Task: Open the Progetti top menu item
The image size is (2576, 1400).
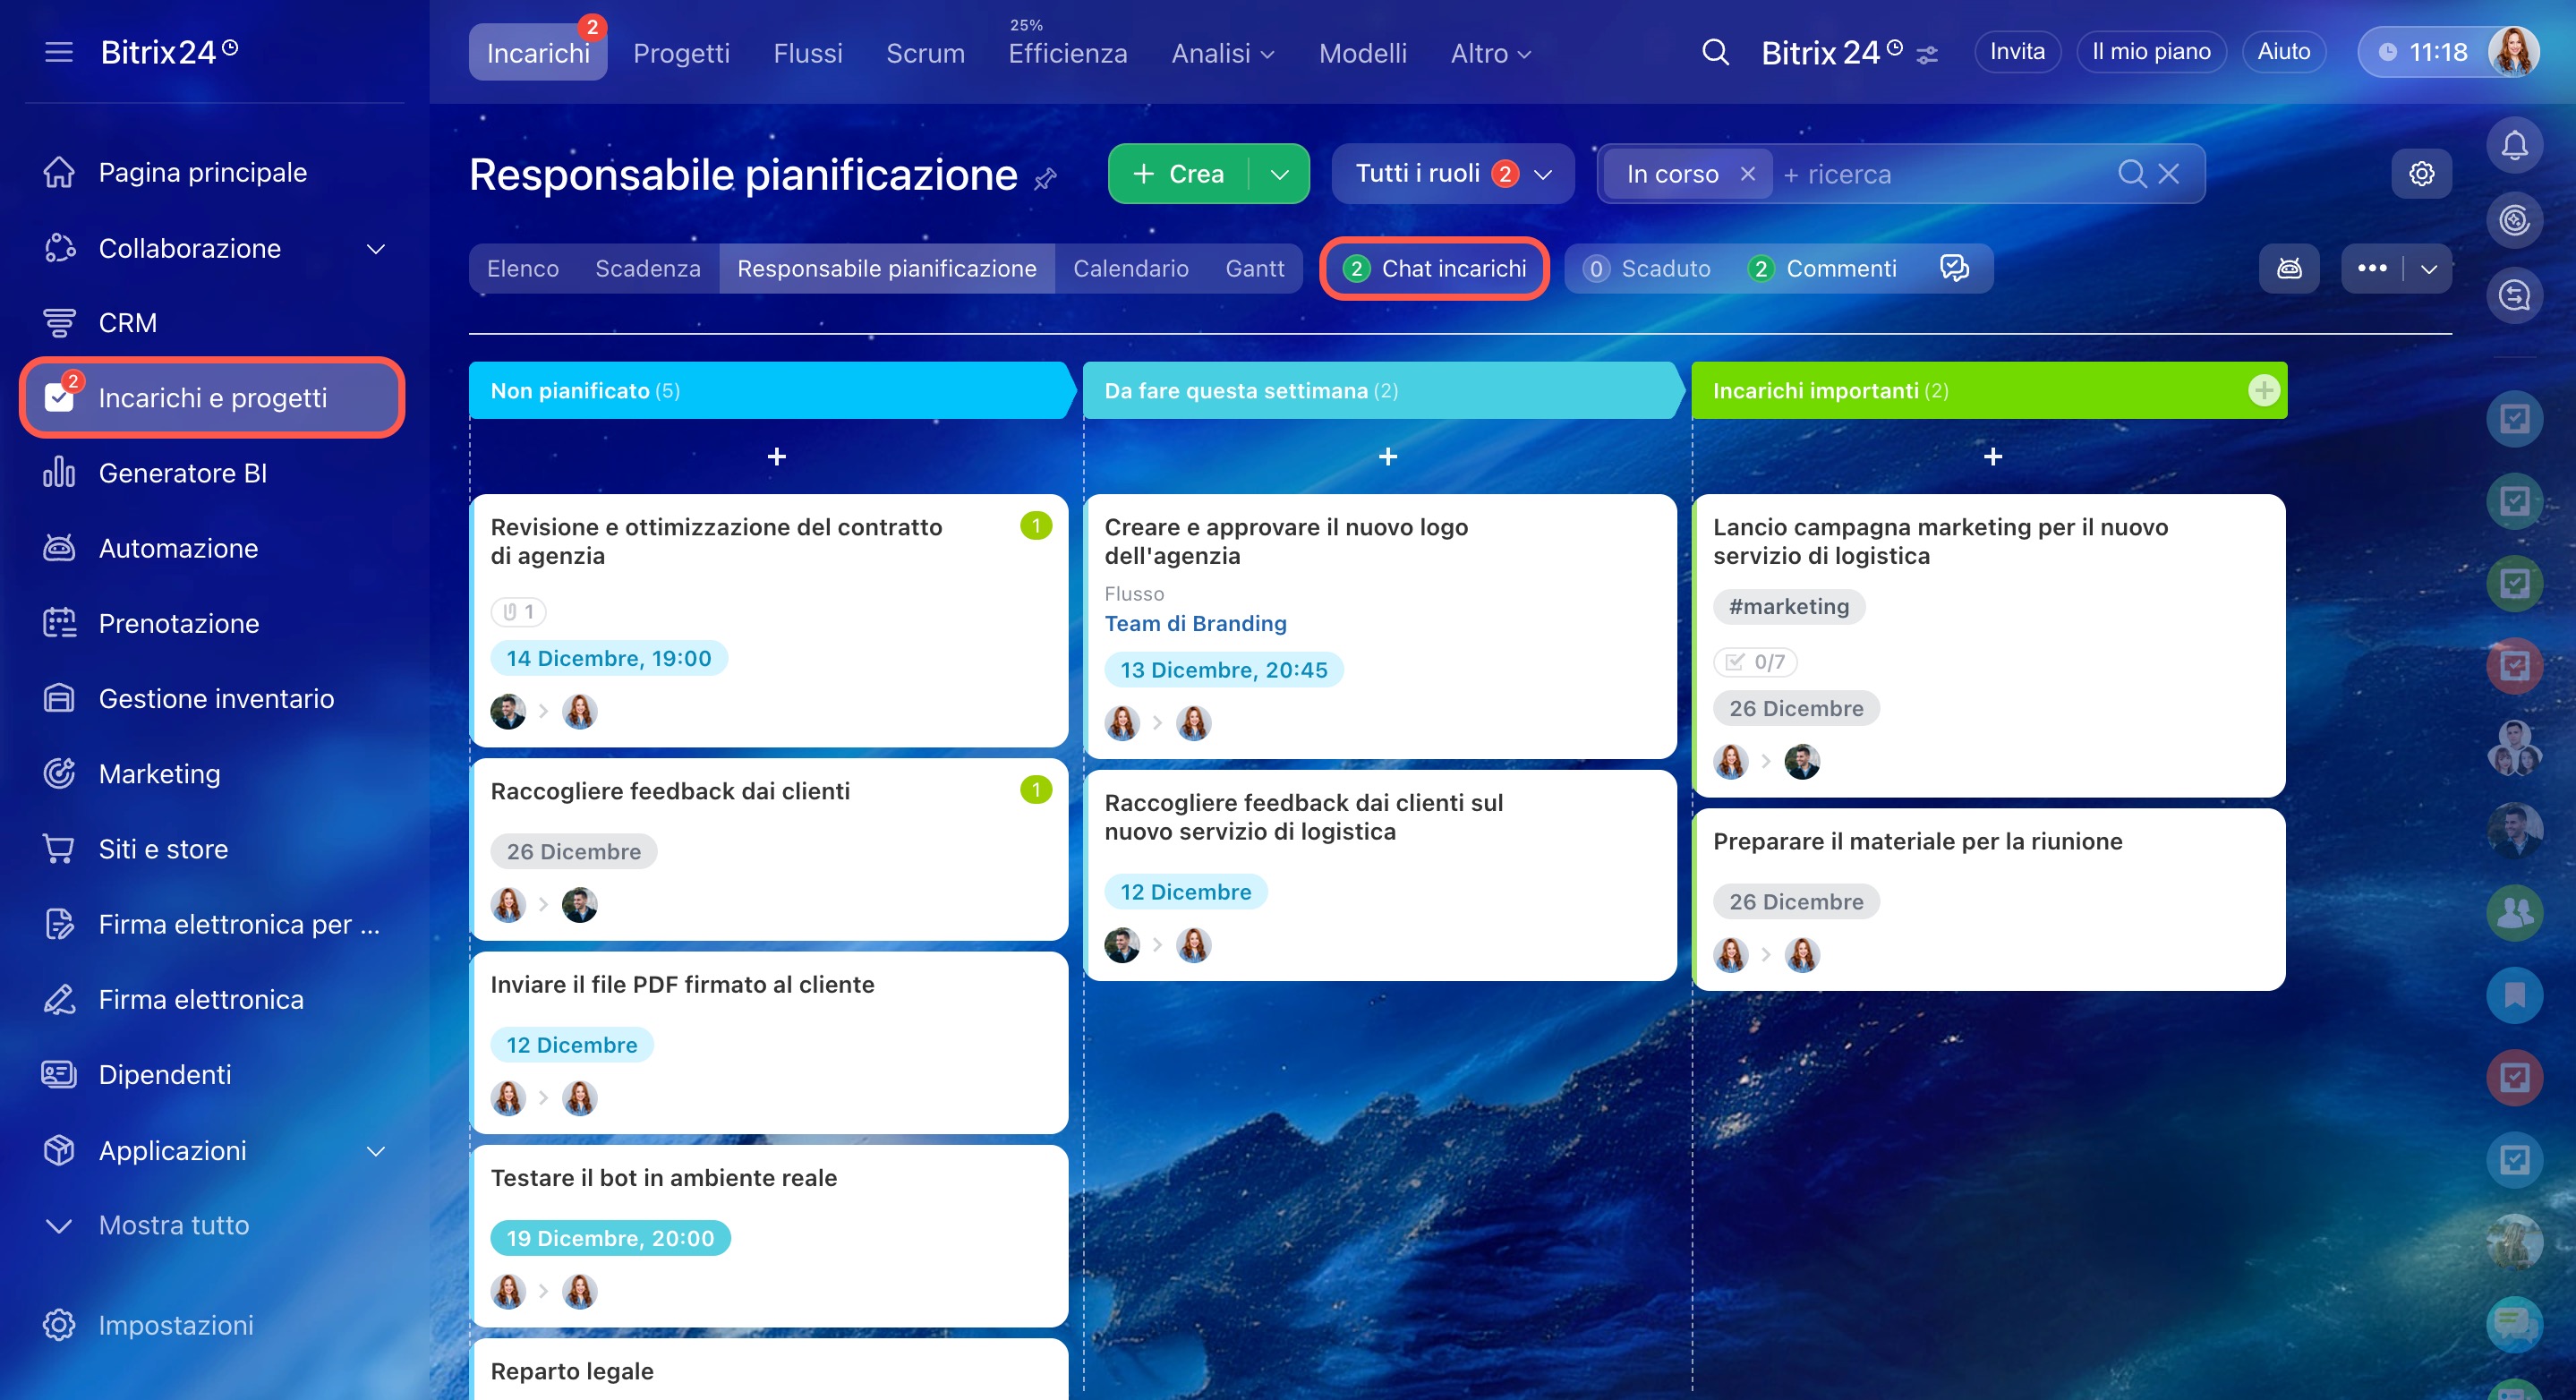Action: point(681,53)
